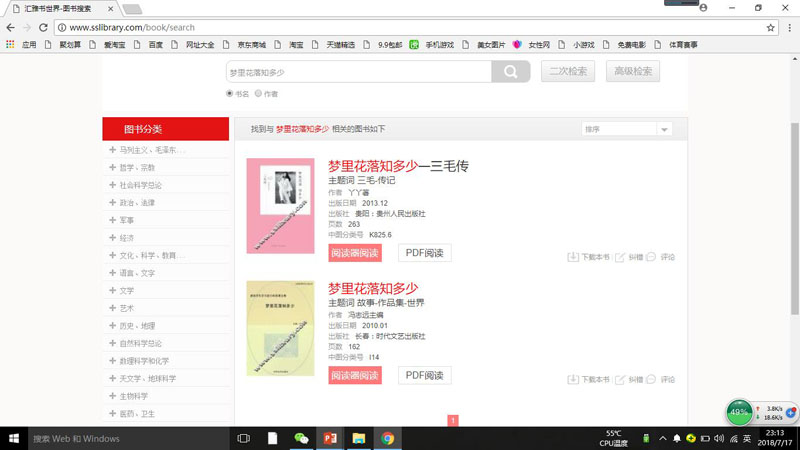
Task: Show hidden tray icons chevron
Action: (662, 439)
